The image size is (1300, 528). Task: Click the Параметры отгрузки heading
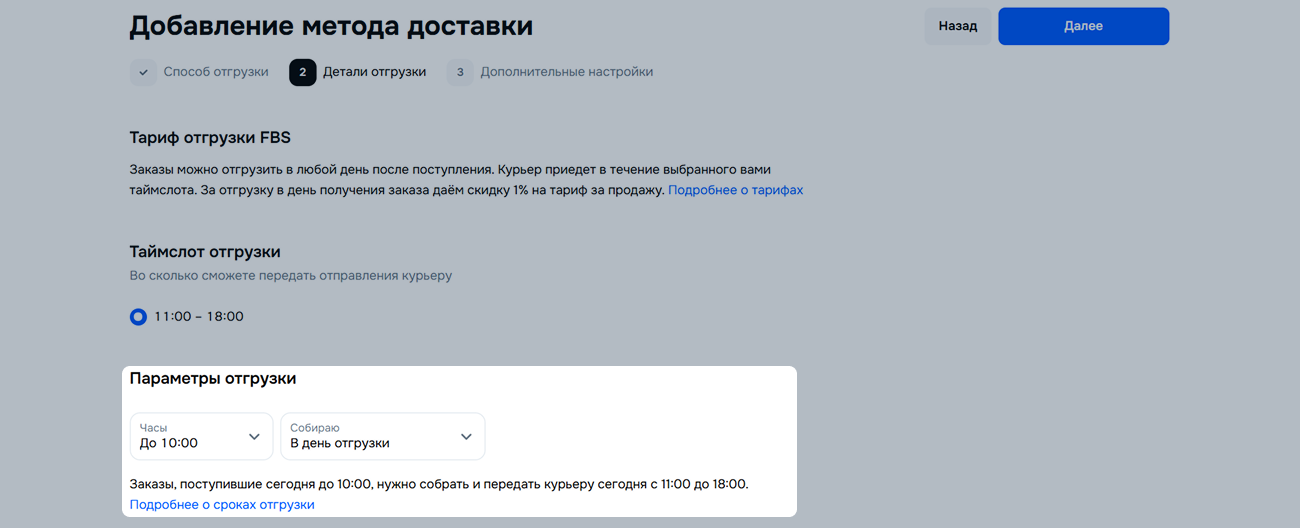(x=213, y=379)
